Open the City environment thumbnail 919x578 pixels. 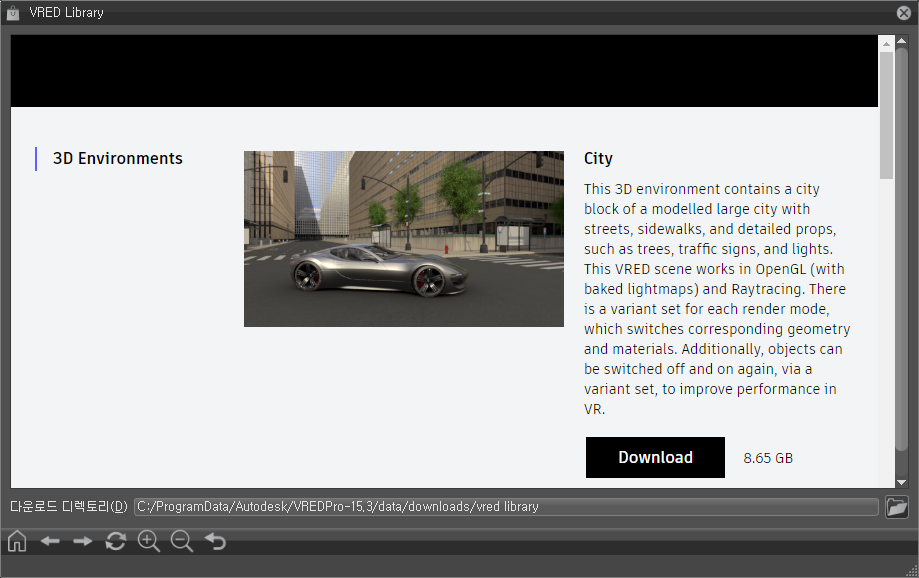pos(404,239)
